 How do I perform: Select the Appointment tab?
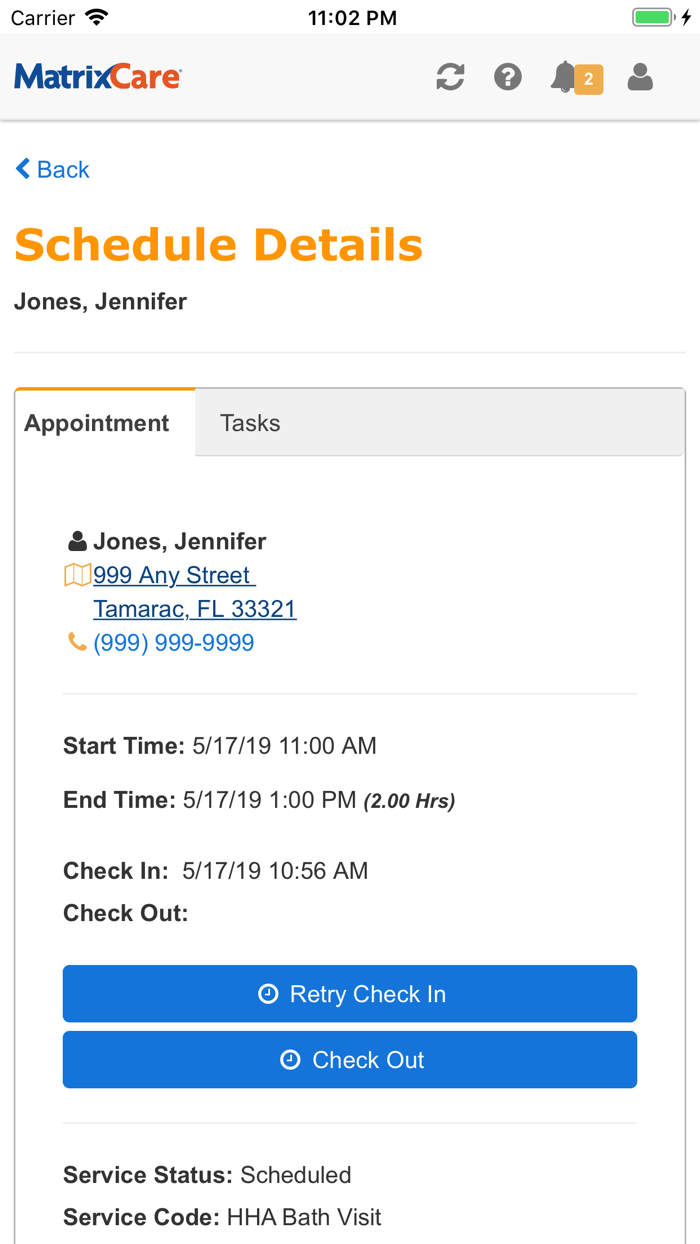point(97,423)
